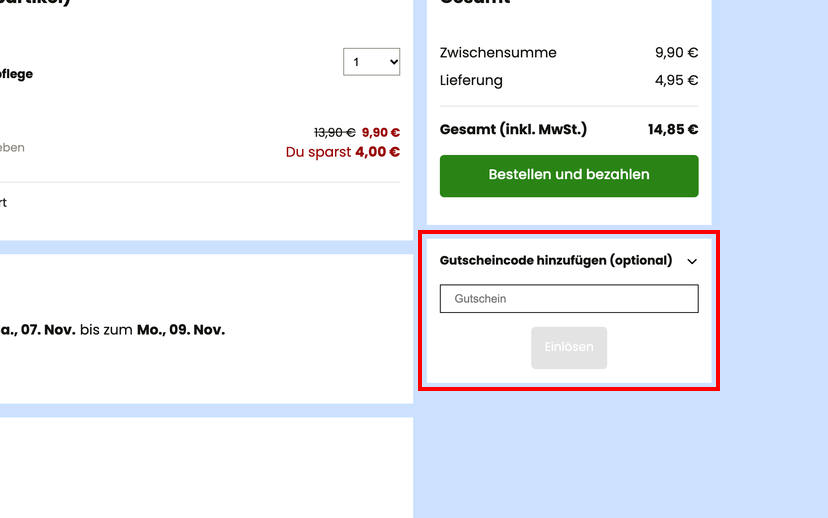This screenshot has height=518, width=828.
Task: Select the reduced price 9,90 € in red
Action: 381,133
